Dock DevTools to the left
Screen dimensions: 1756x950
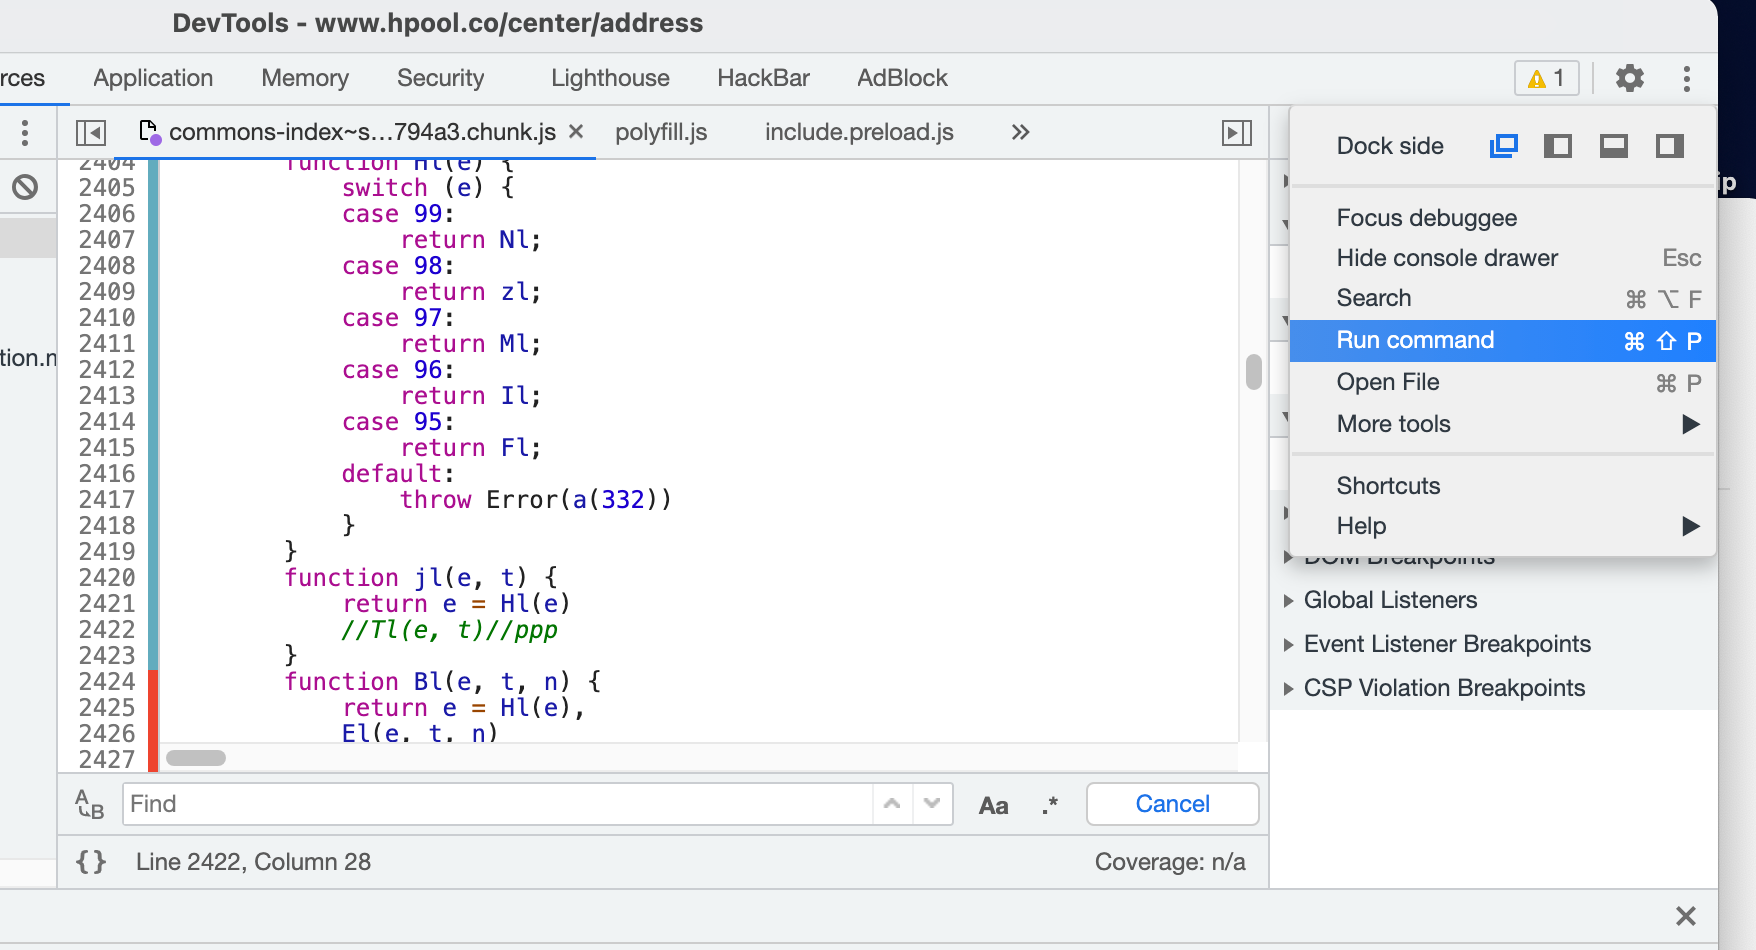pyautogui.click(x=1558, y=146)
